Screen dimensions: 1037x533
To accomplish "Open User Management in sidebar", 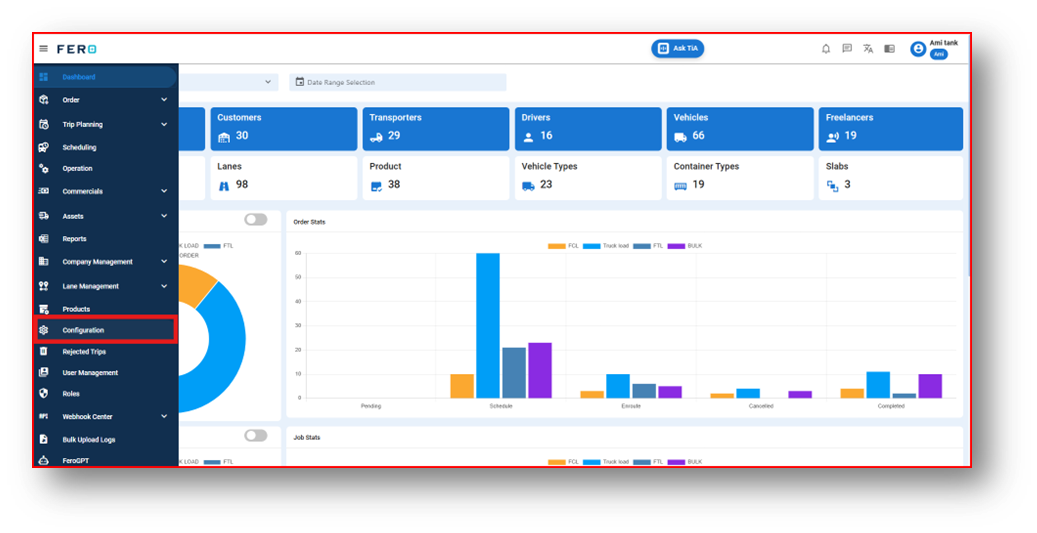I will point(105,373).
